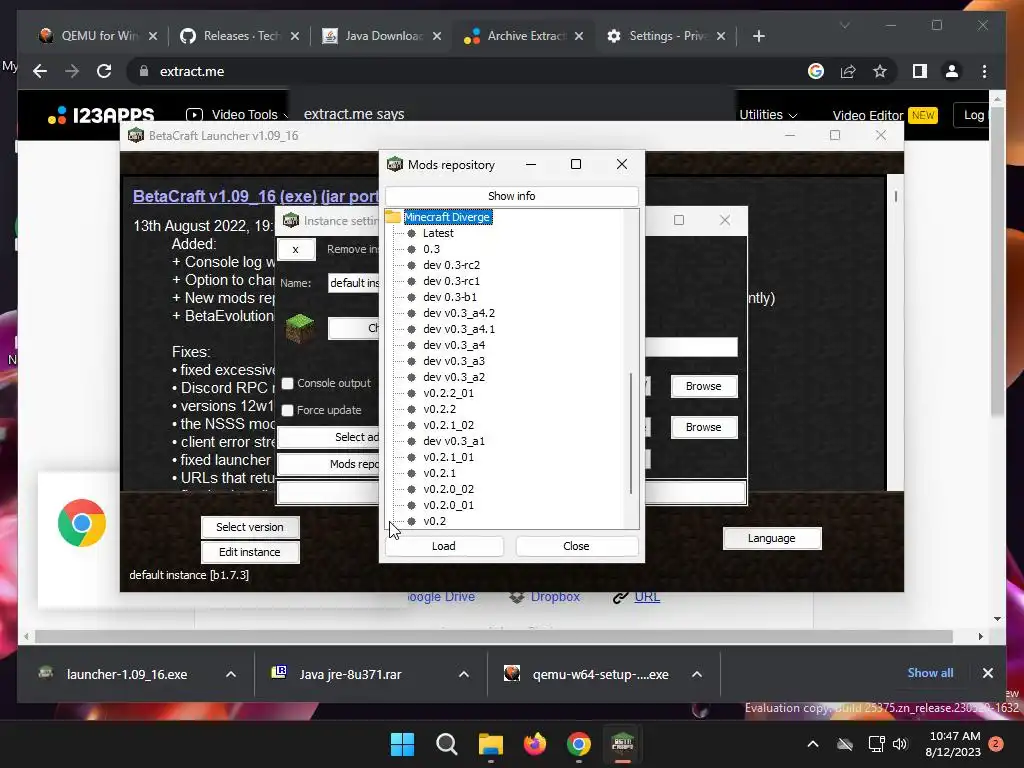
Task: Select v0.2.0_02 entry
Action: pos(449,489)
